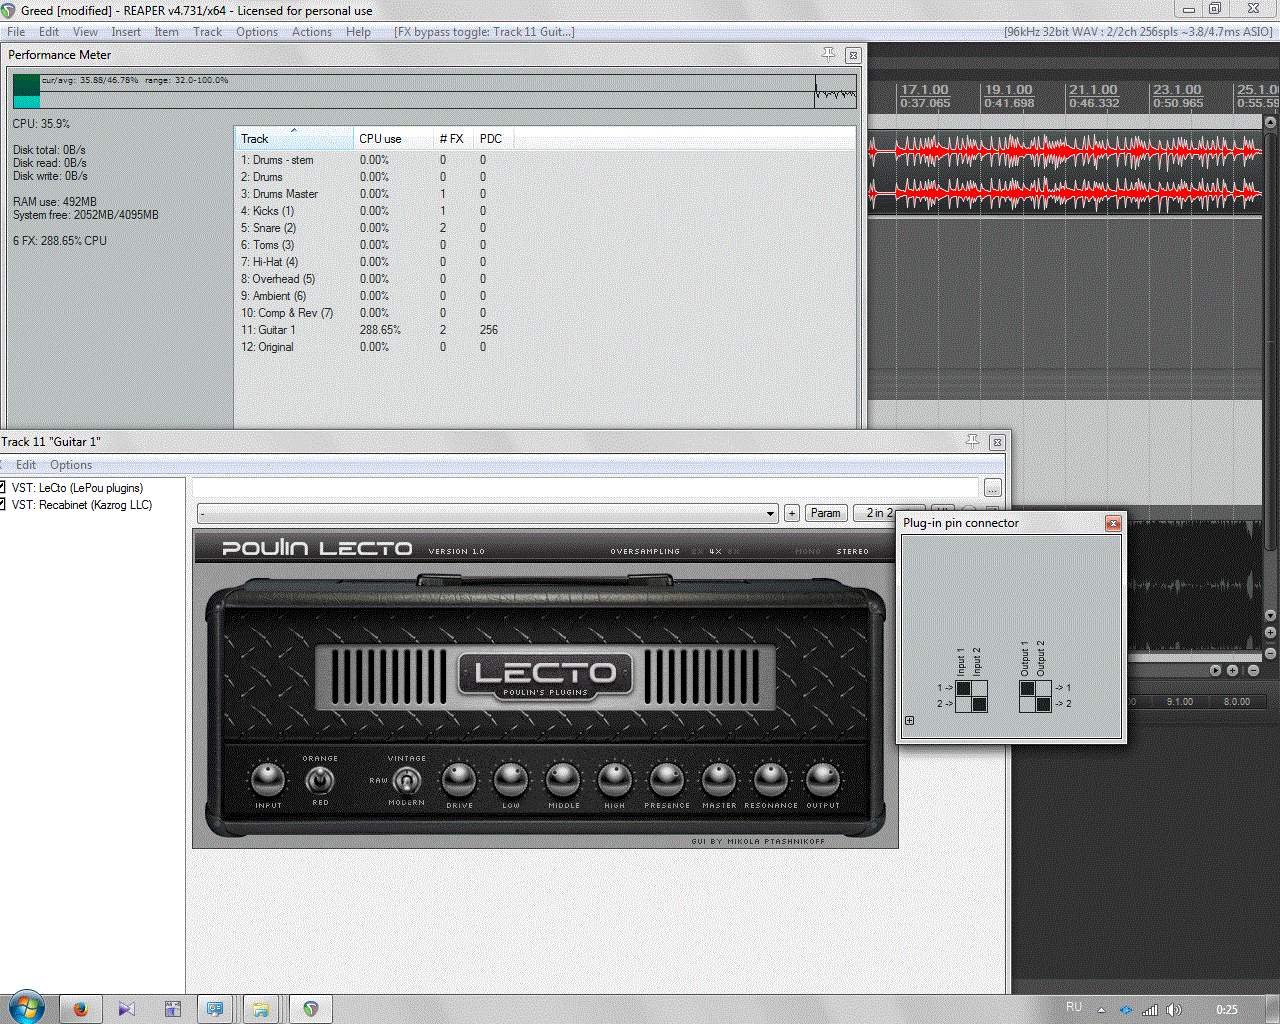This screenshot has width=1280, height=1024.
Task: Pin the Performance Meter window
Action: pos(828,54)
